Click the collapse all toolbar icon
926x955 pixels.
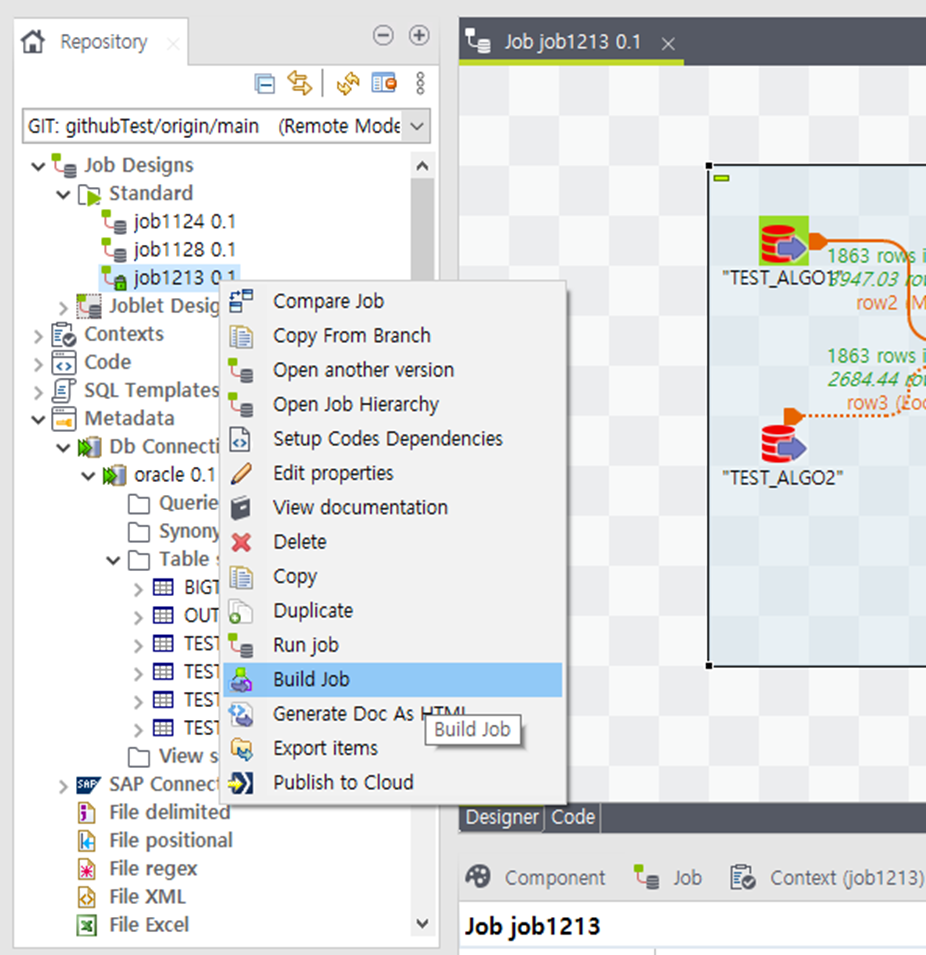265,83
